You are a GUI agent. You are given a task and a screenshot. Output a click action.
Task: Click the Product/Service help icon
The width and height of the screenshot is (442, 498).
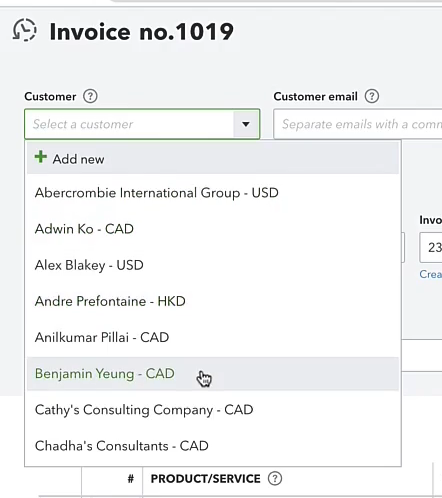coord(275,479)
